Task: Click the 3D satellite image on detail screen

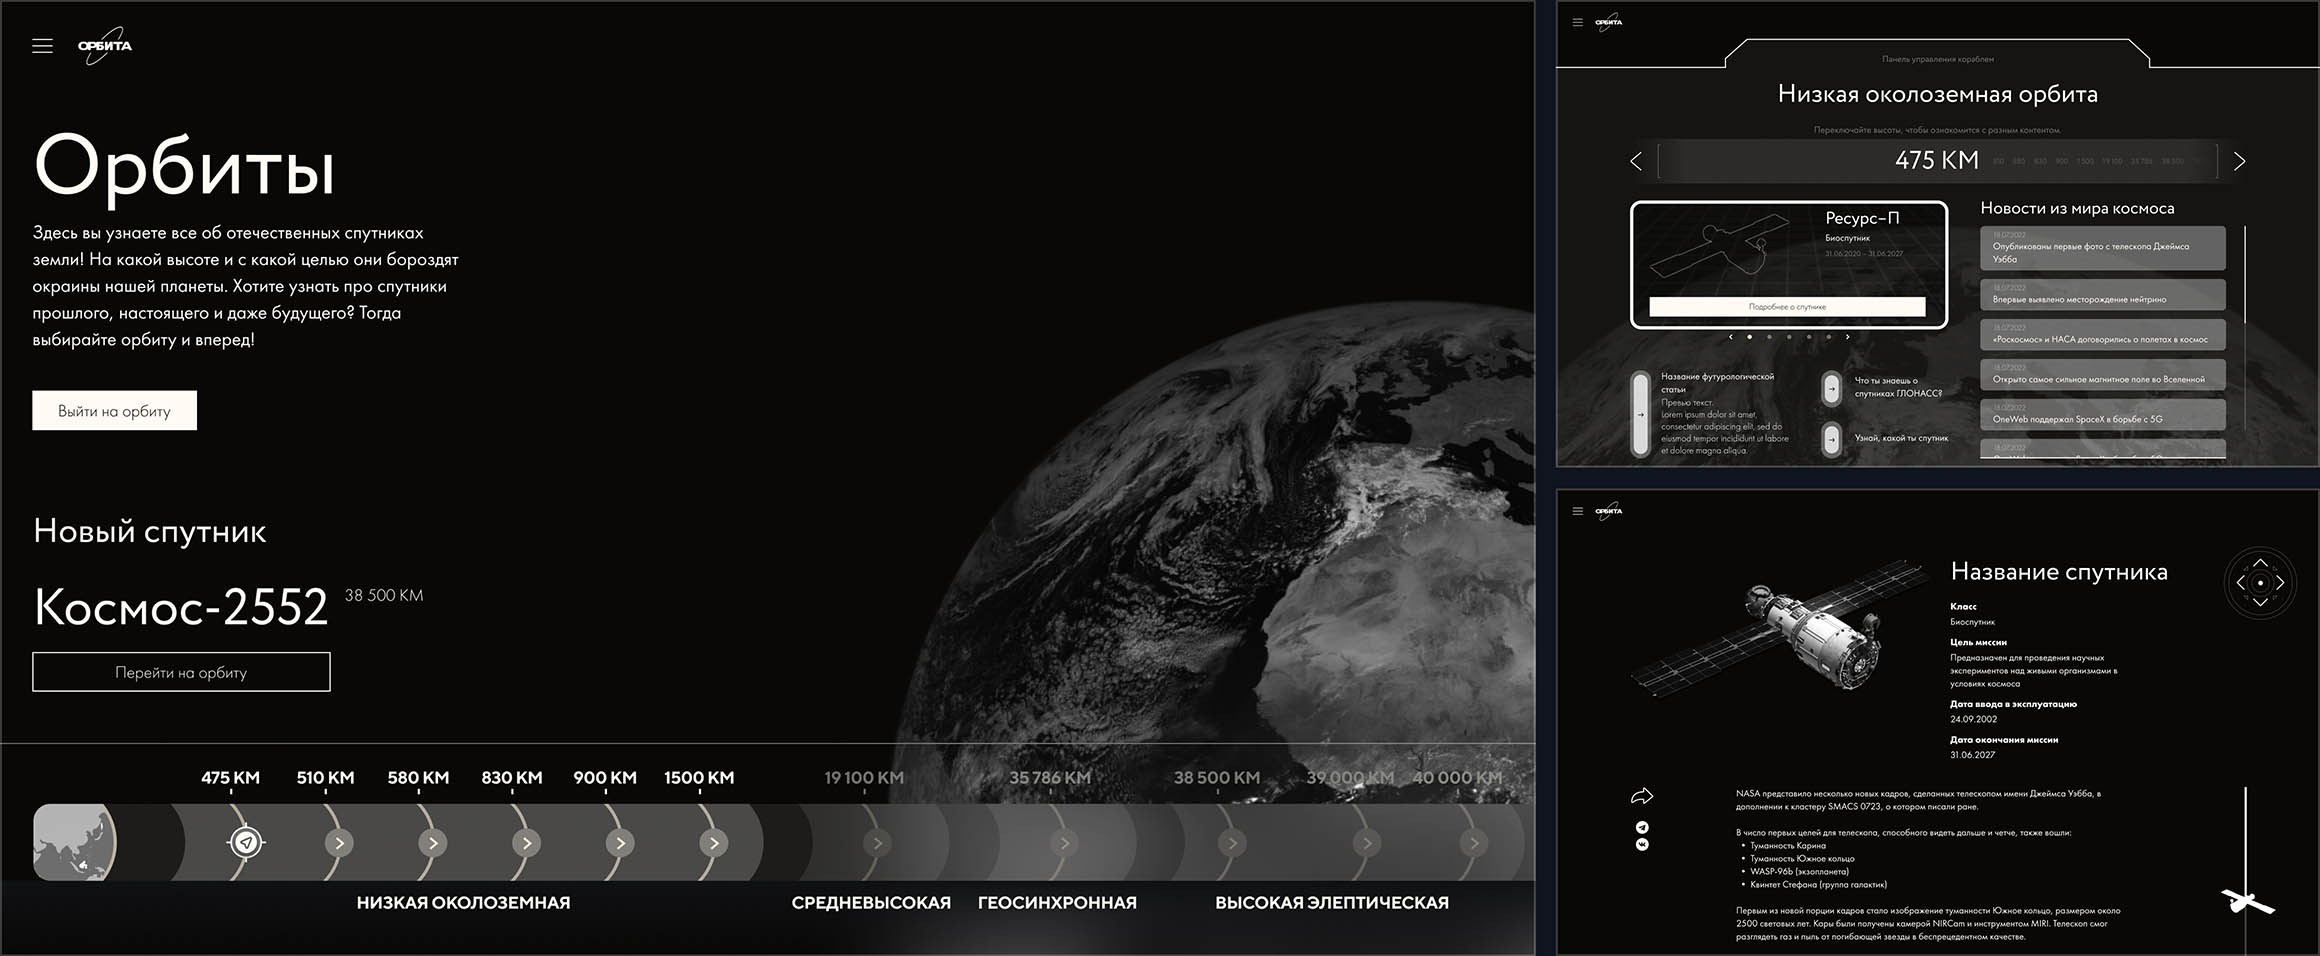Action: coord(1778,630)
